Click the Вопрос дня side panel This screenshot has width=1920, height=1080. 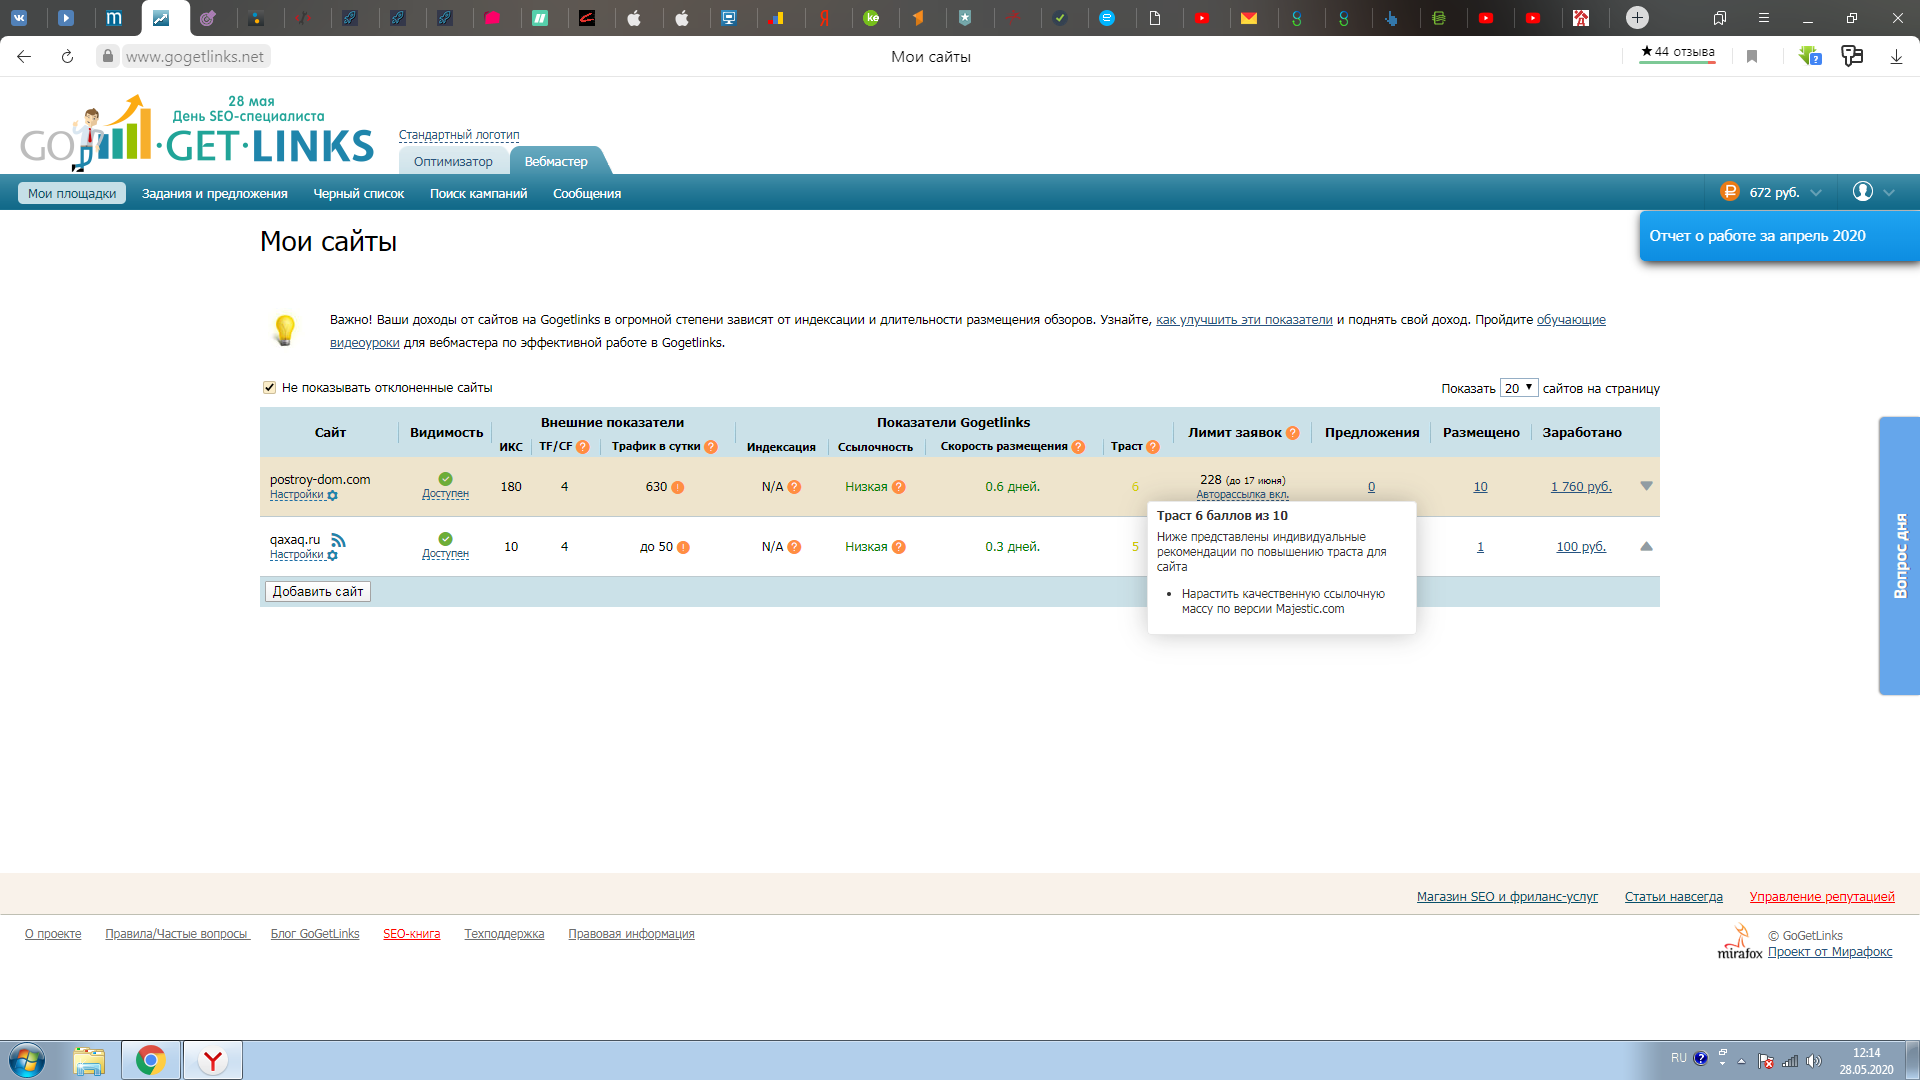(x=1899, y=556)
